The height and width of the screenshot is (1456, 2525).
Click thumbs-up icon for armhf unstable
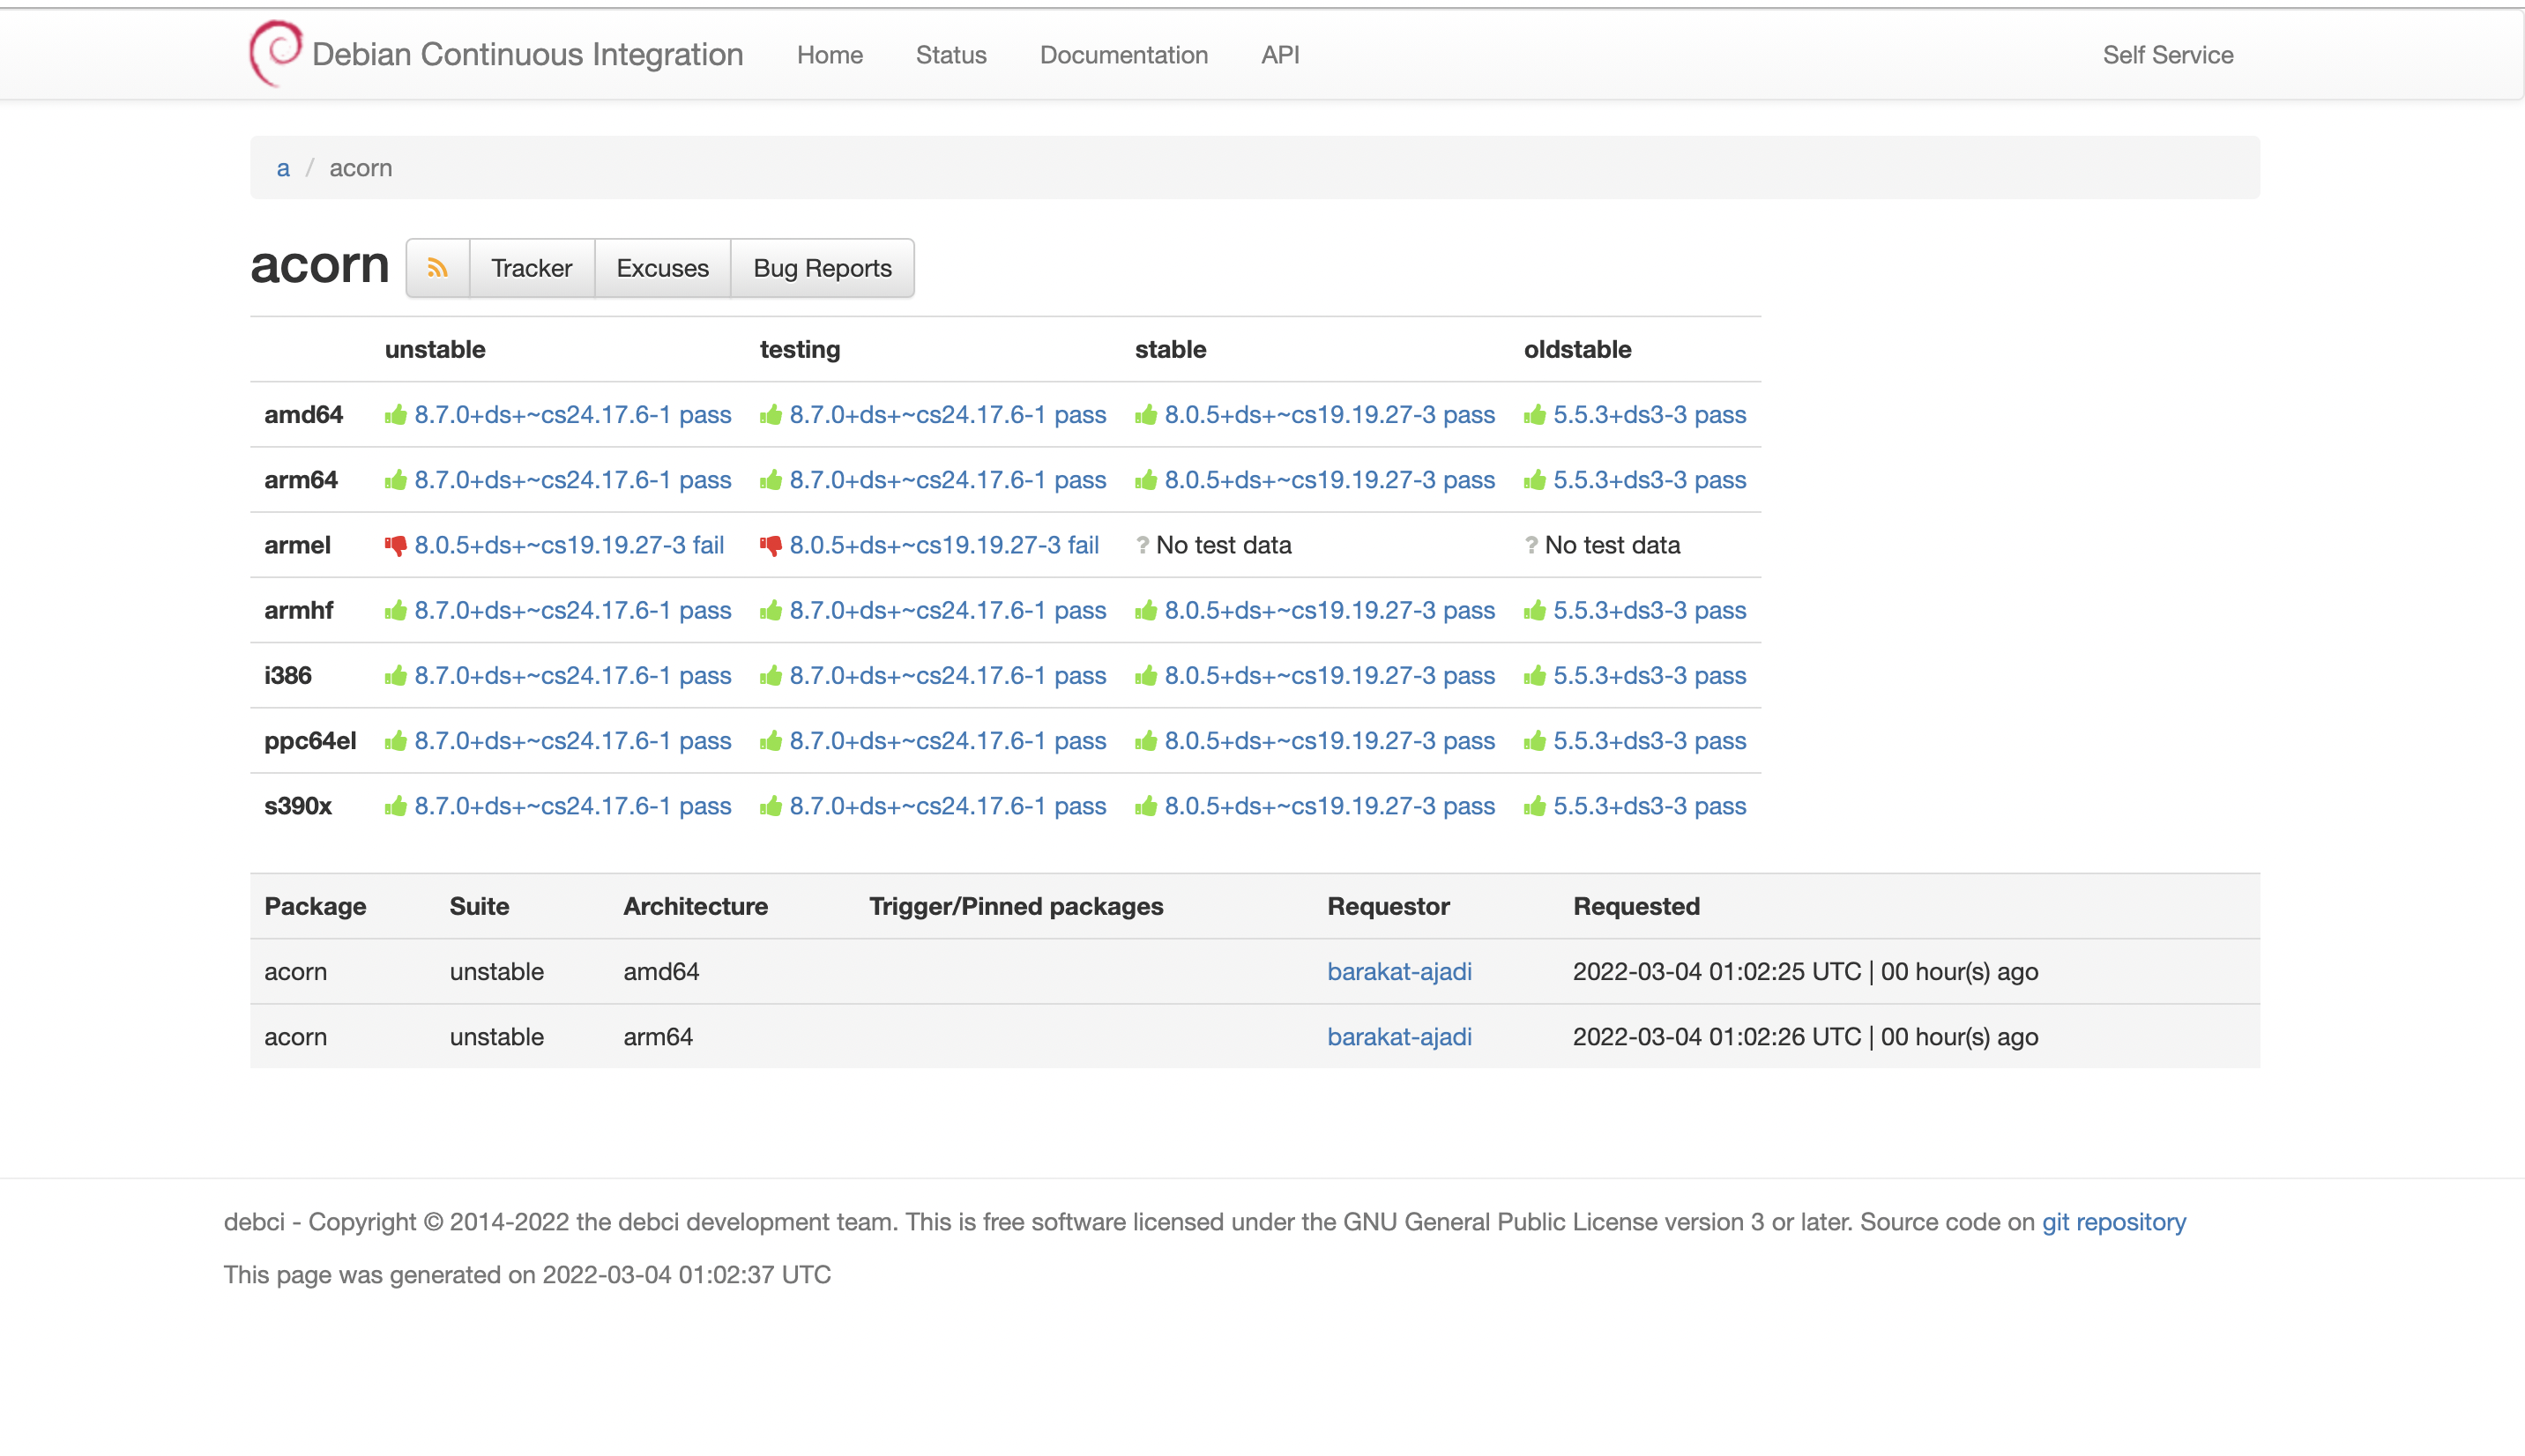pos(396,611)
